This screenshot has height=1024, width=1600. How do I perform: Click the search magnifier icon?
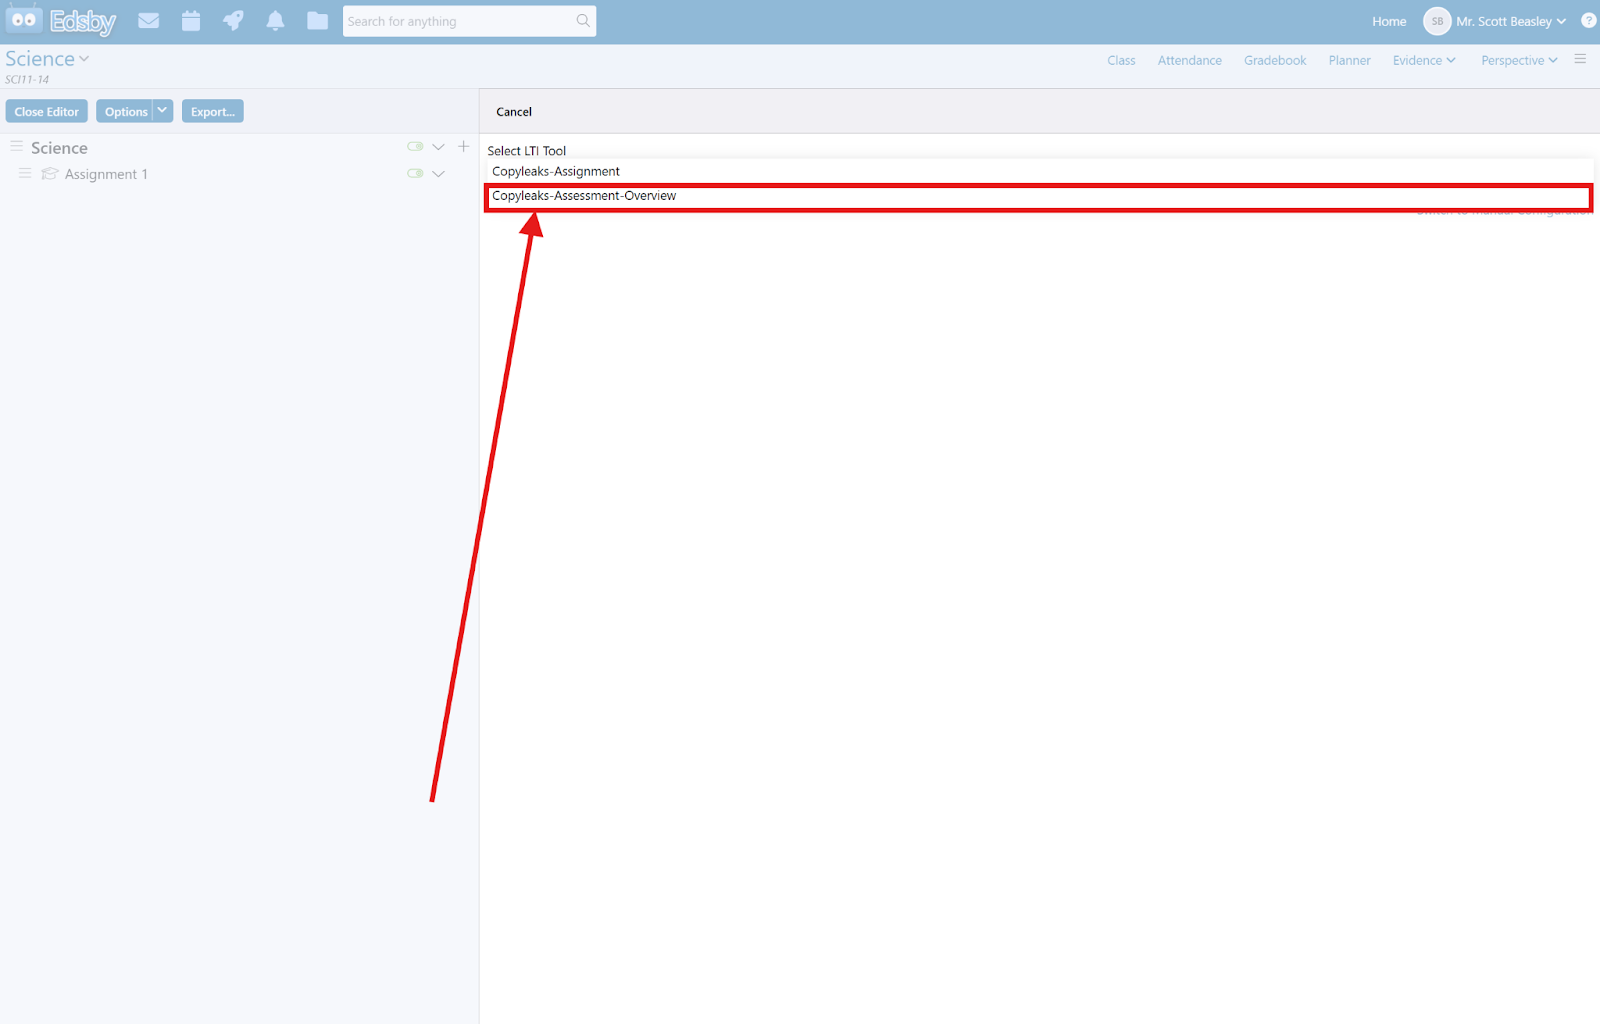[x=583, y=21]
